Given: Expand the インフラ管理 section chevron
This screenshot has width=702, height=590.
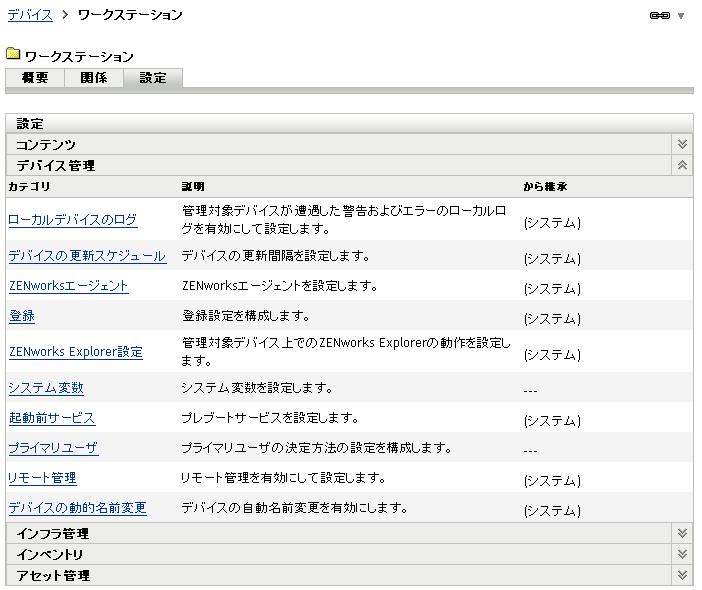Looking at the screenshot, I should pyautogui.click(x=682, y=533).
